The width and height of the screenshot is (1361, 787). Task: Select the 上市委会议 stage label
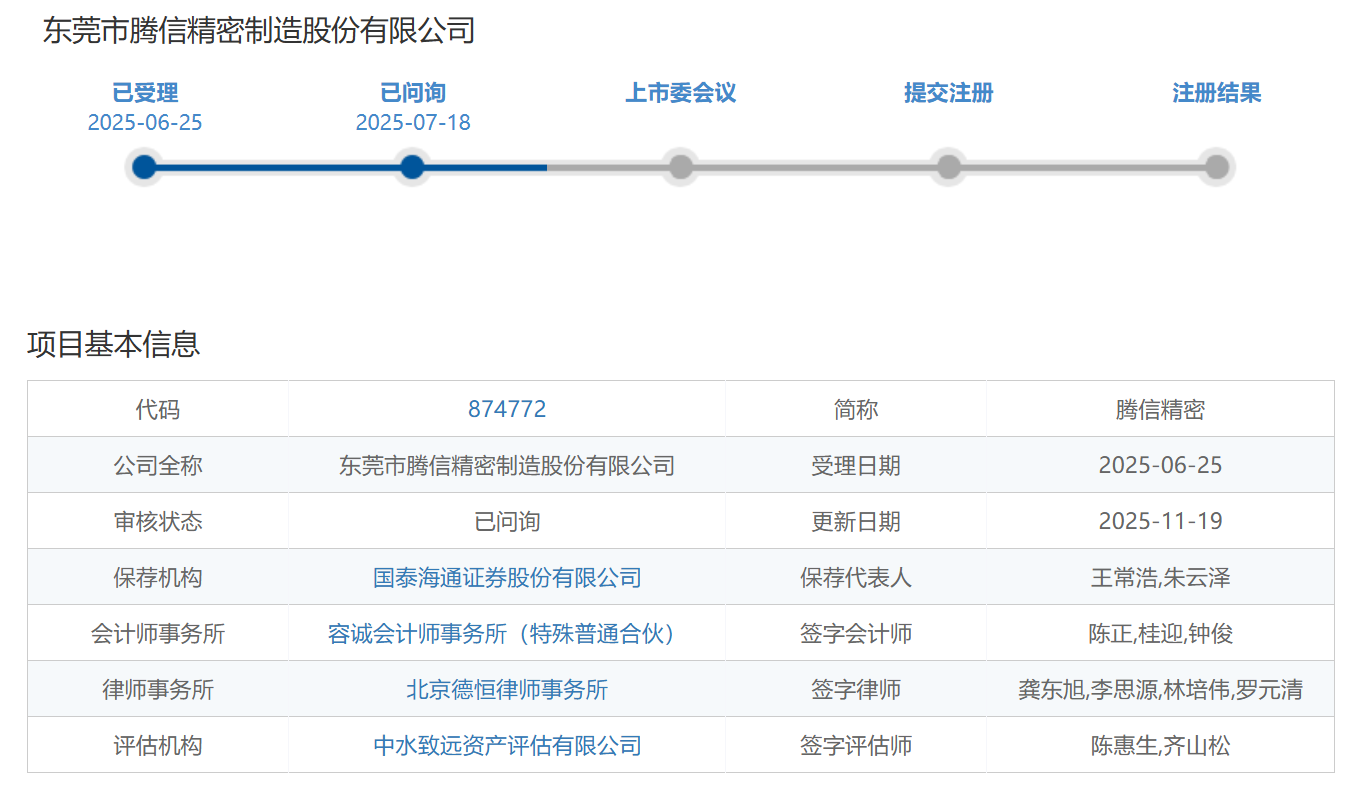[x=680, y=93]
